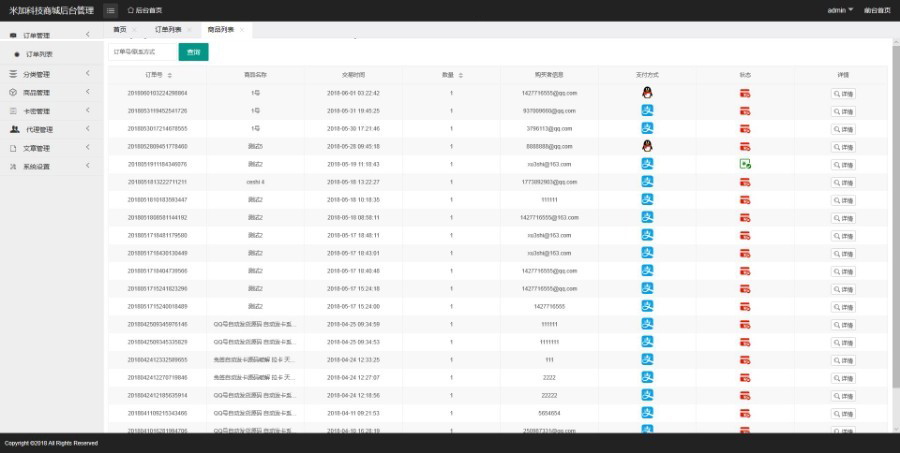
Task: Click the 分类管理 list icon in sidebar
Action: [13, 74]
